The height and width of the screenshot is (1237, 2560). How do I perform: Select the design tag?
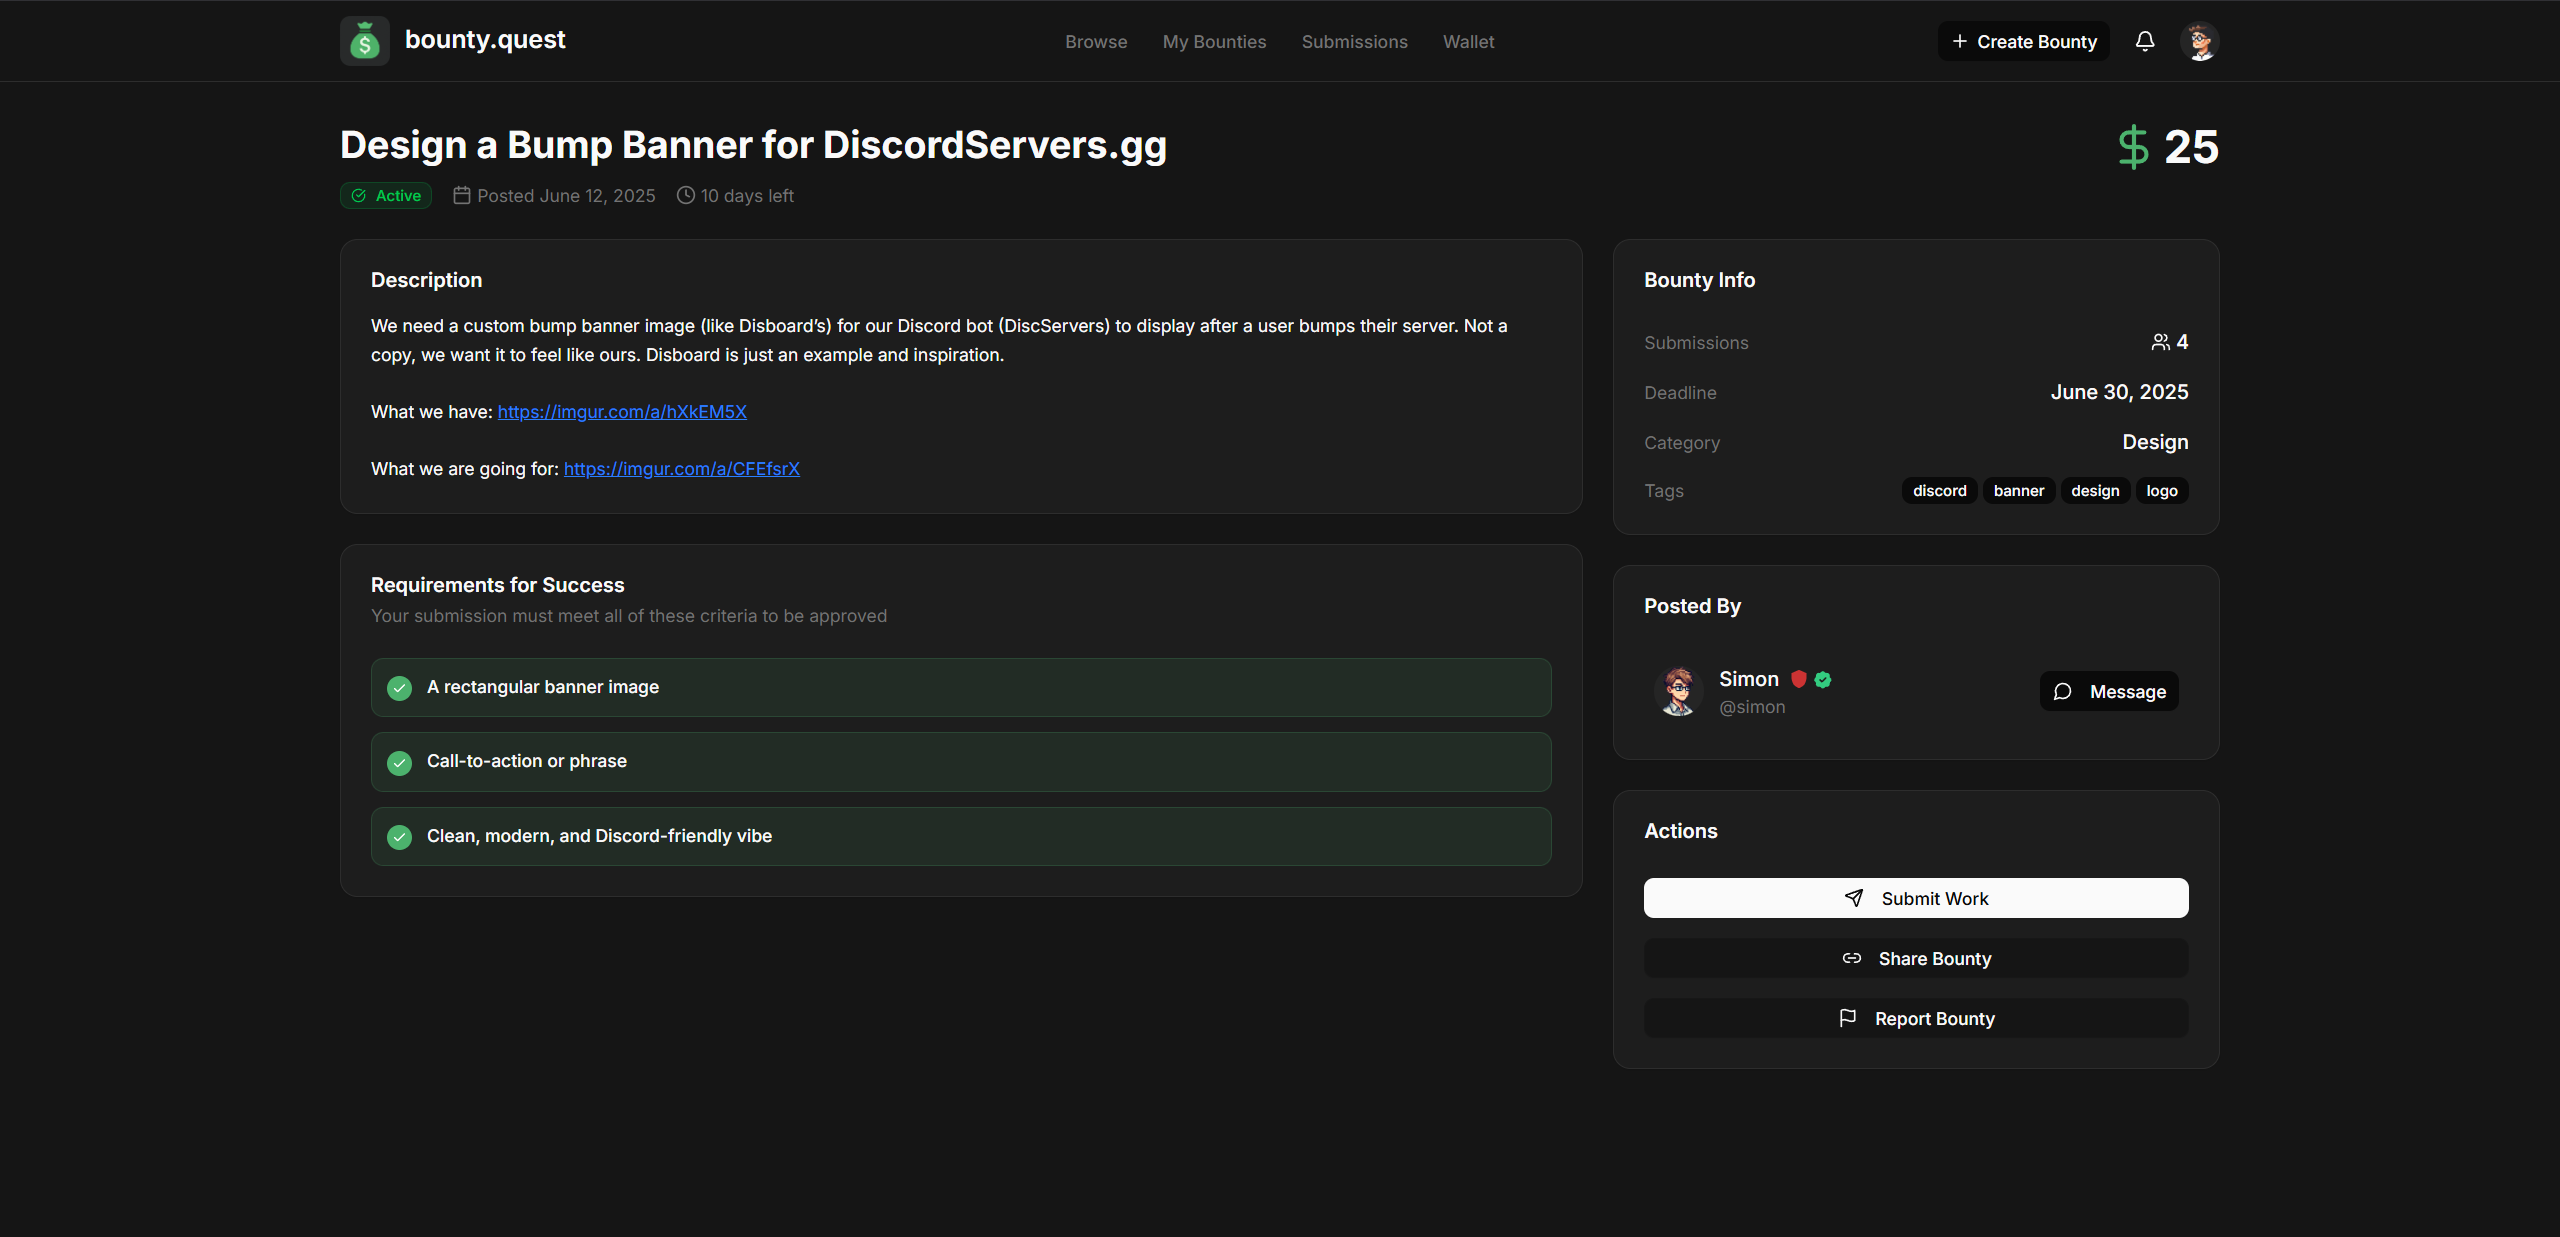[x=2095, y=490]
